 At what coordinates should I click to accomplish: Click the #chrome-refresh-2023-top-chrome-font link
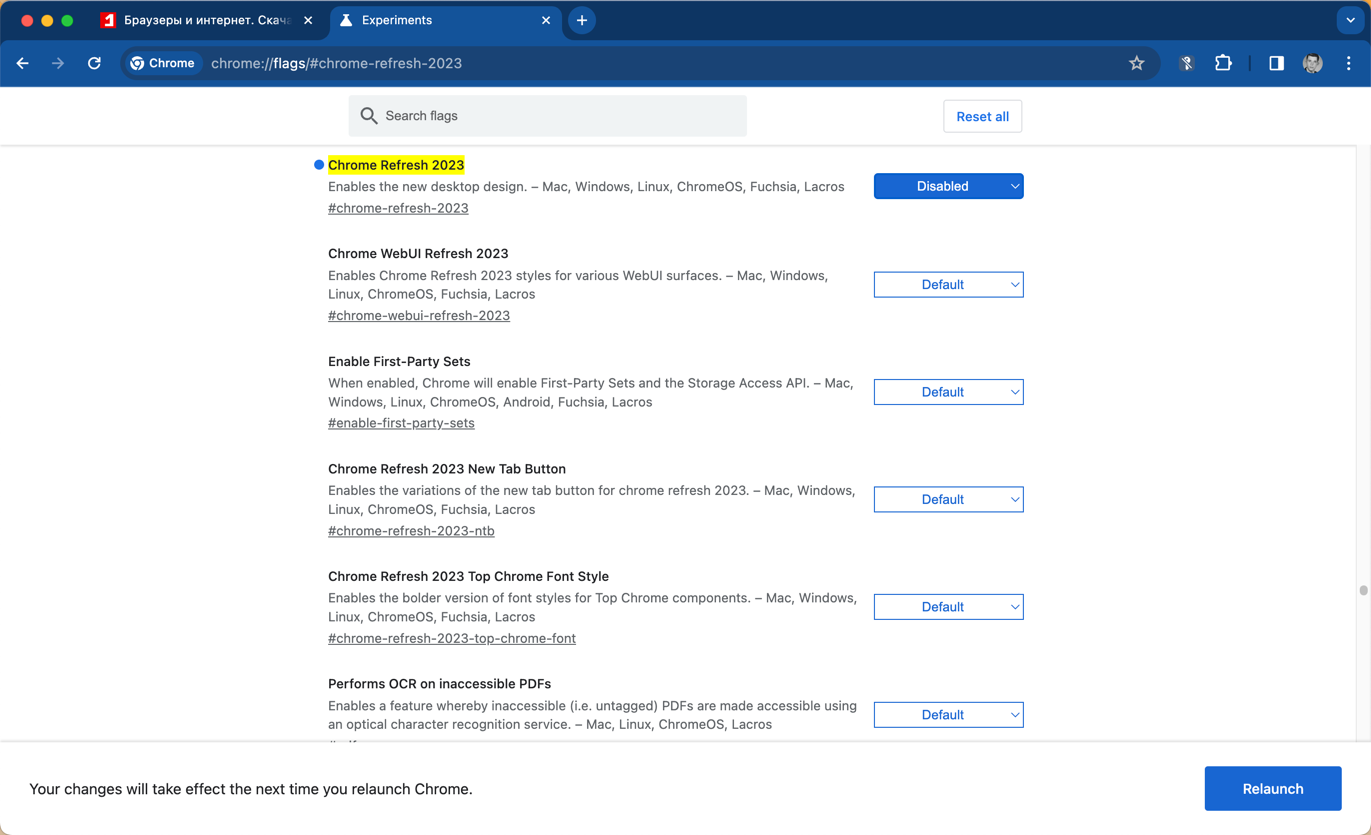452,638
